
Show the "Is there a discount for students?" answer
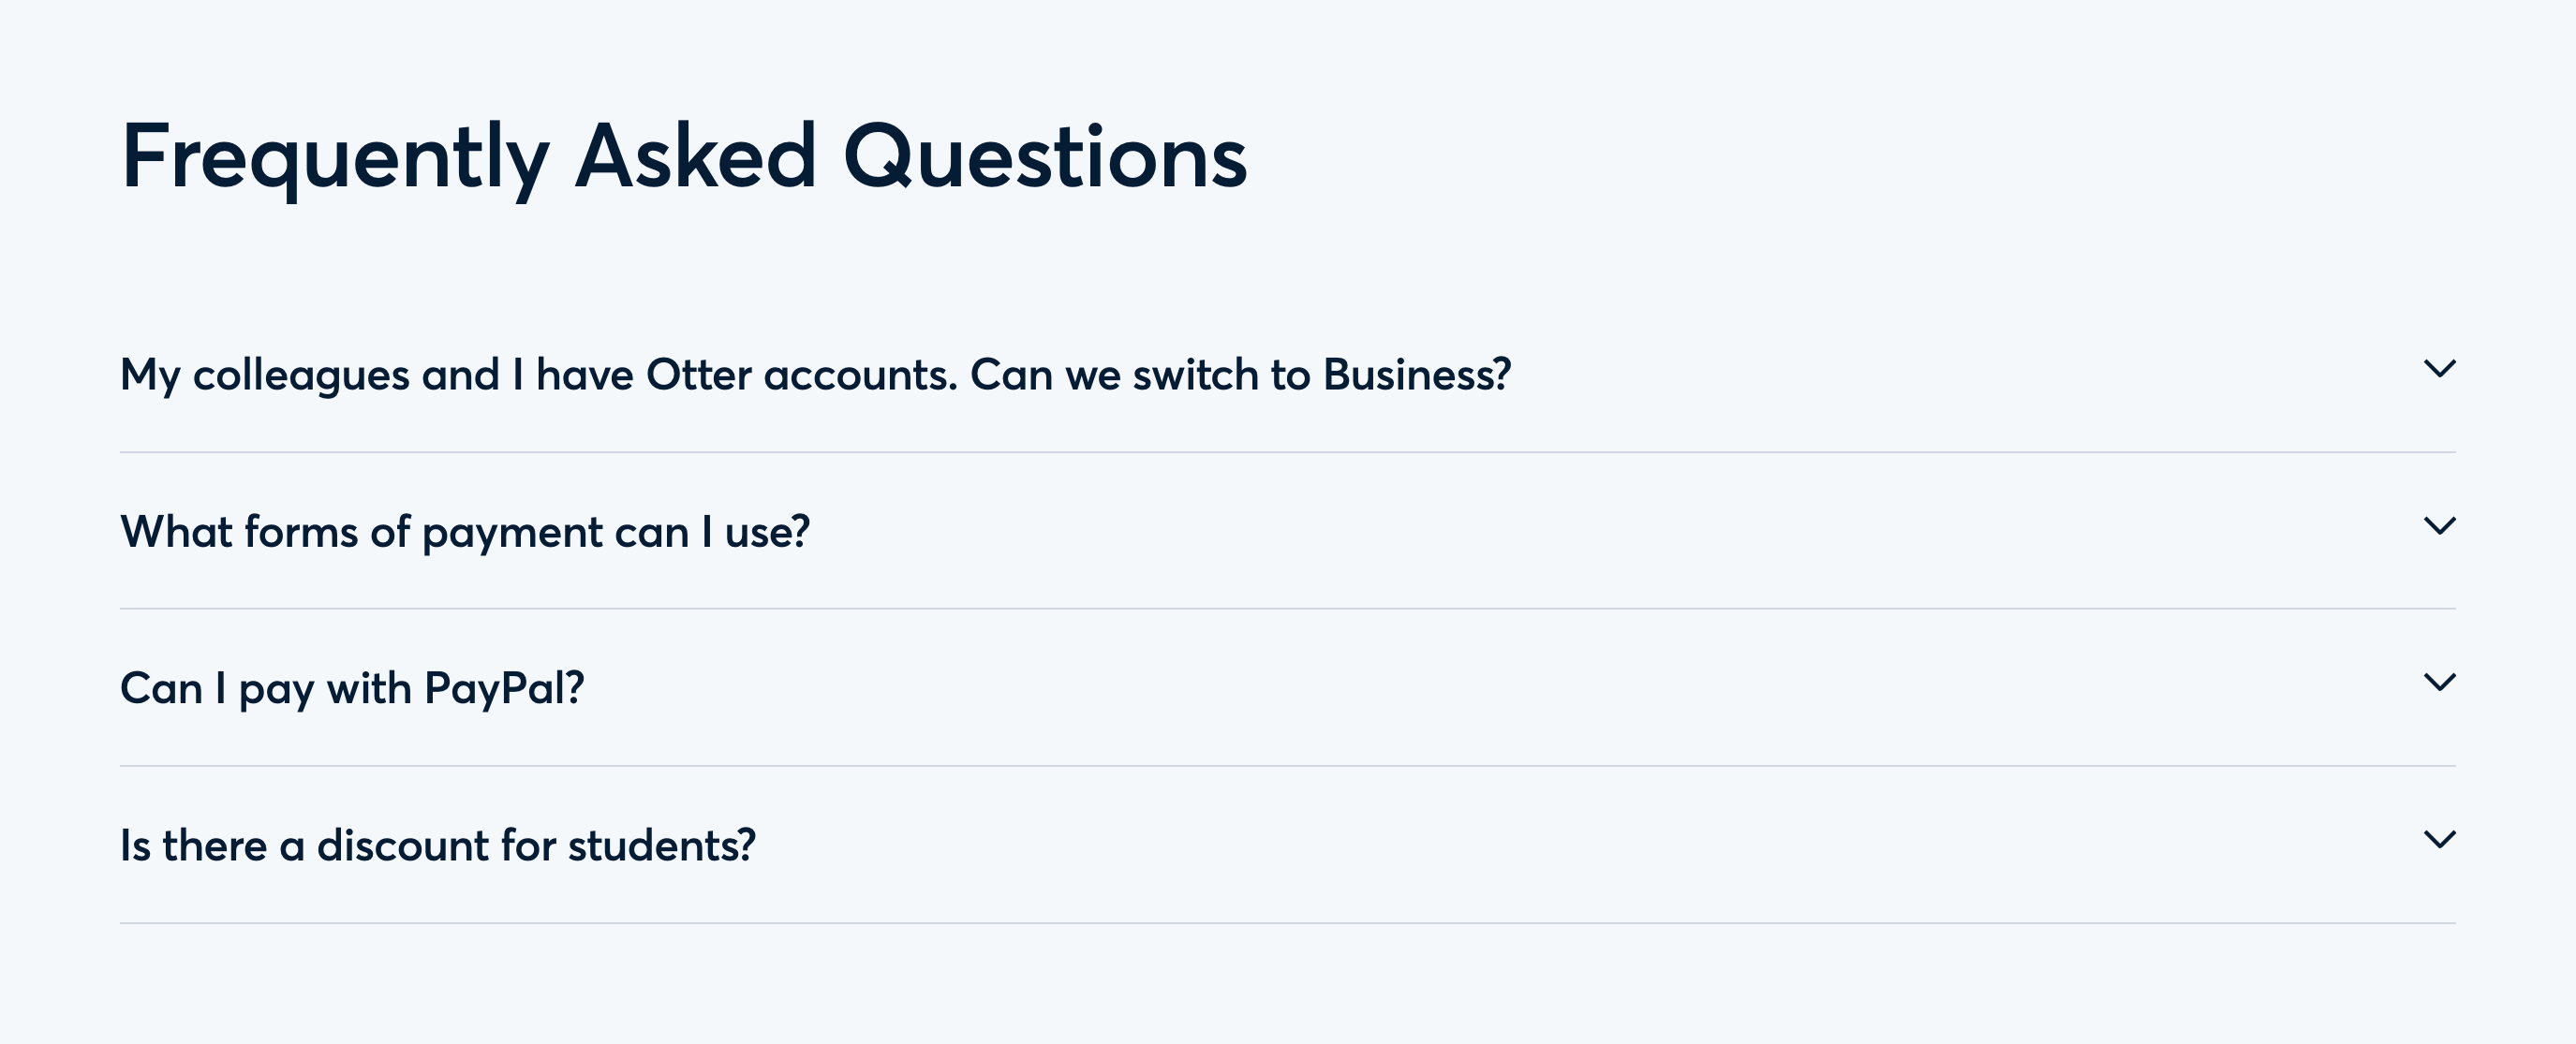tap(437, 846)
